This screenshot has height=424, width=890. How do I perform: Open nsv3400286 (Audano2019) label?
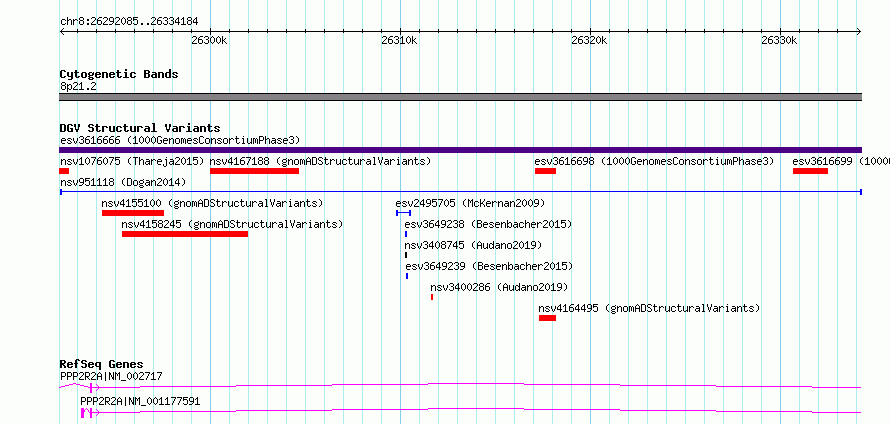coord(499,287)
